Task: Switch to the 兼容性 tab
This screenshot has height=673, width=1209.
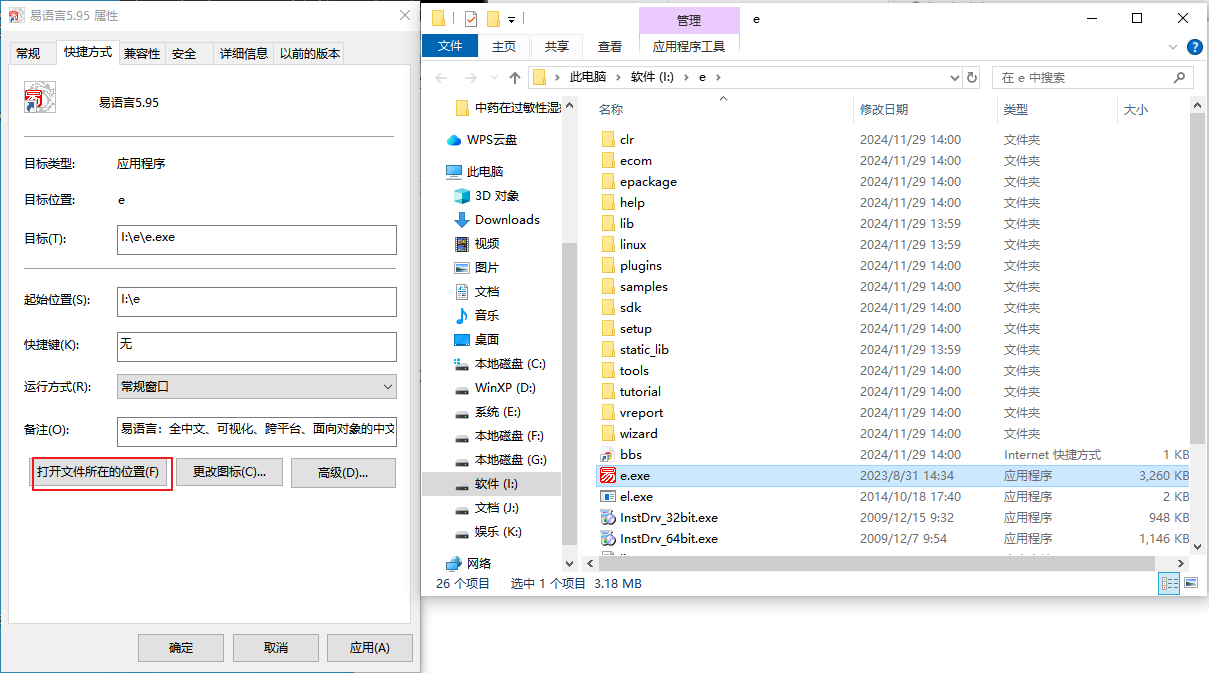Action: tap(141, 54)
